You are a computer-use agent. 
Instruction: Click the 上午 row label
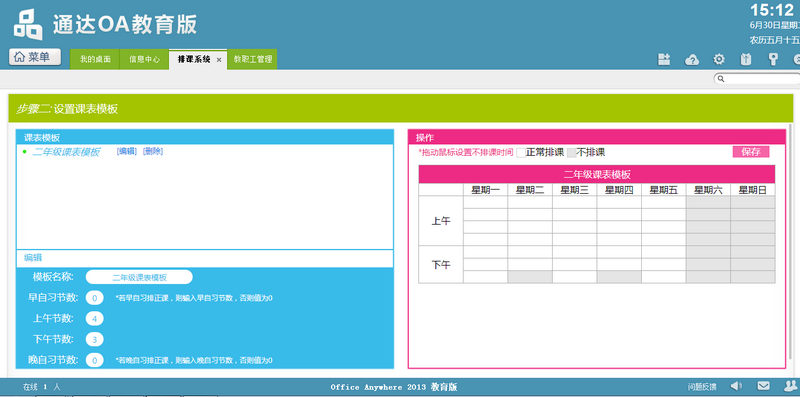(441, 221)
